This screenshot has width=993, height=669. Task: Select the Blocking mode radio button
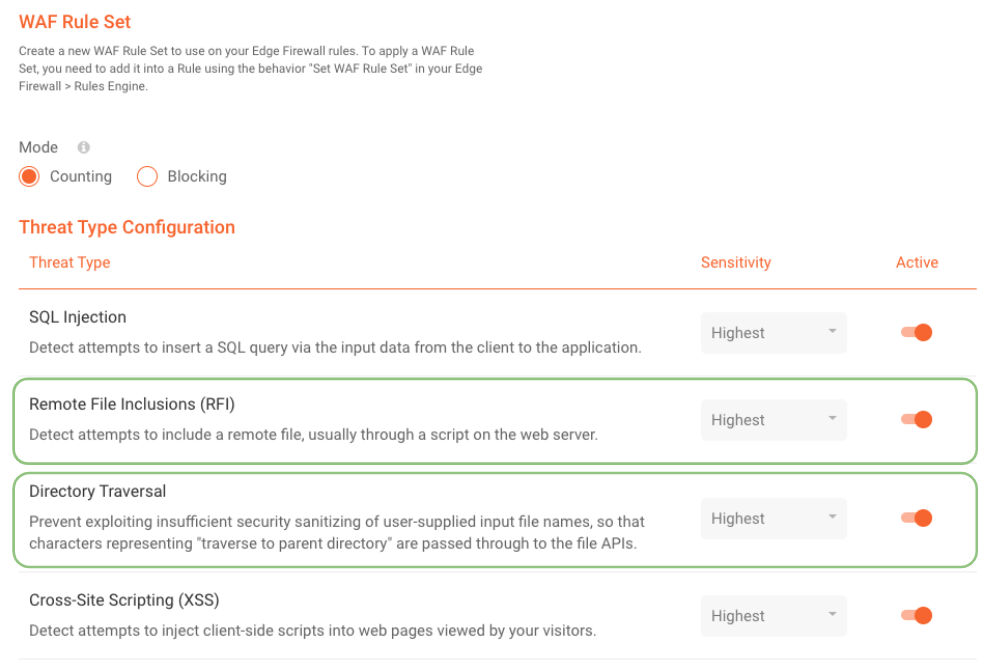147,176
